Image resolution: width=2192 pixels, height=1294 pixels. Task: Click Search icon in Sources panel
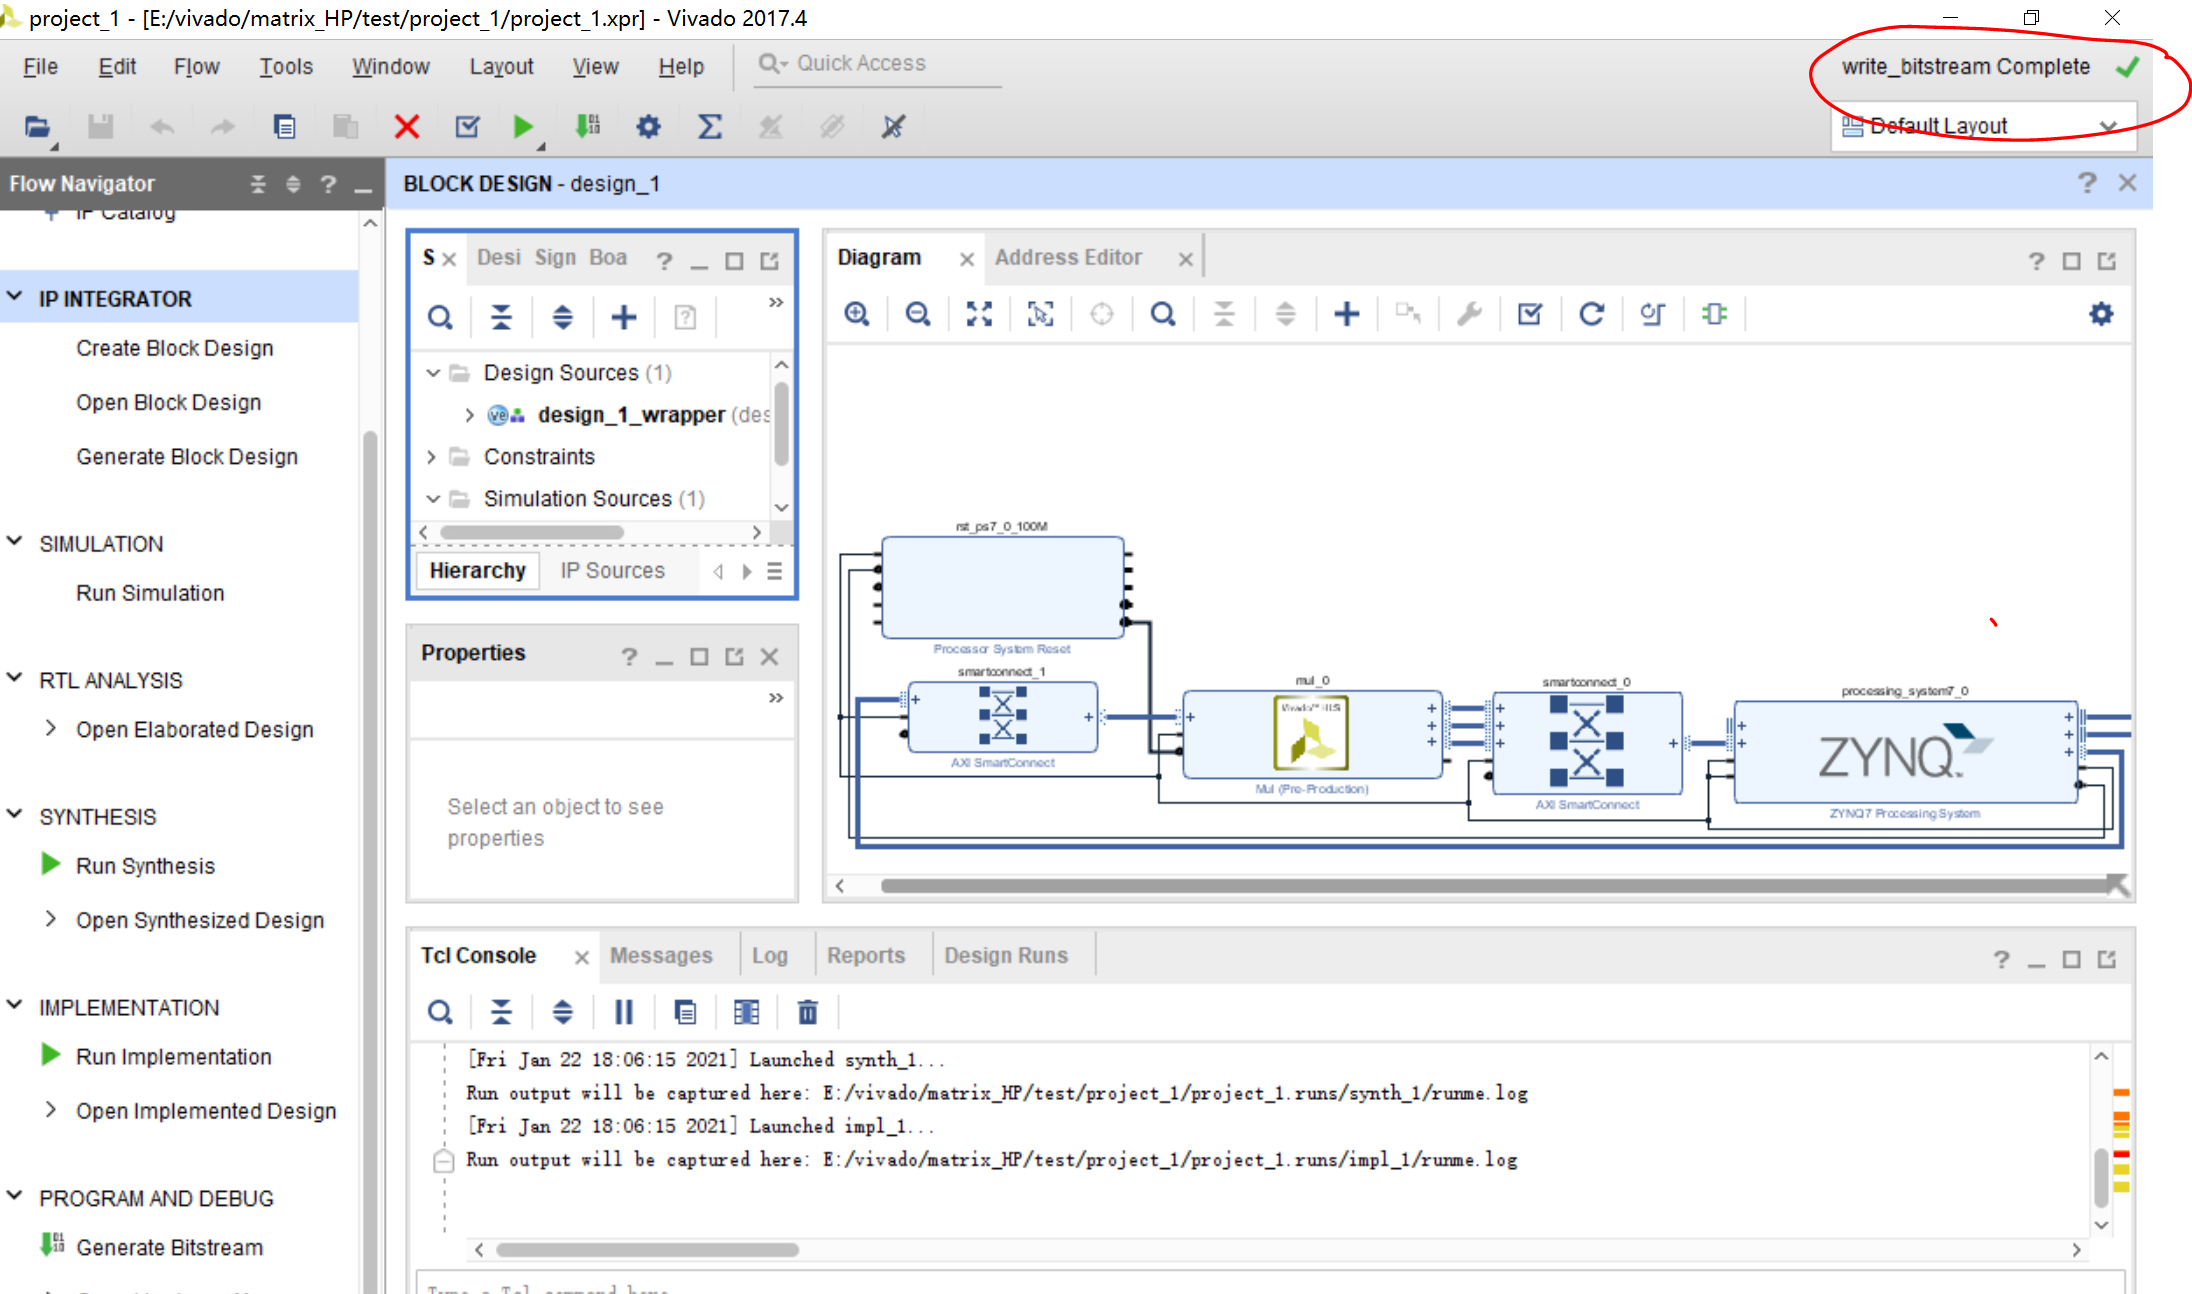(440, 317)
